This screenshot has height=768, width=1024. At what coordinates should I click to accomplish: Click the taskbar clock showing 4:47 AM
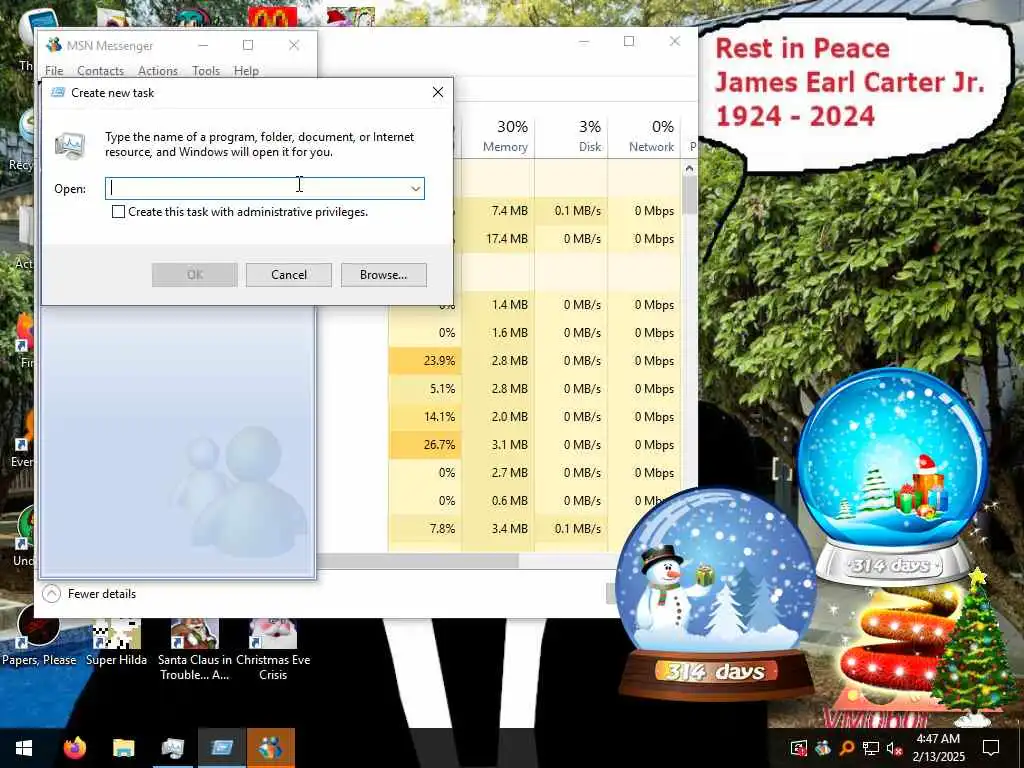[x=938, y=748]
